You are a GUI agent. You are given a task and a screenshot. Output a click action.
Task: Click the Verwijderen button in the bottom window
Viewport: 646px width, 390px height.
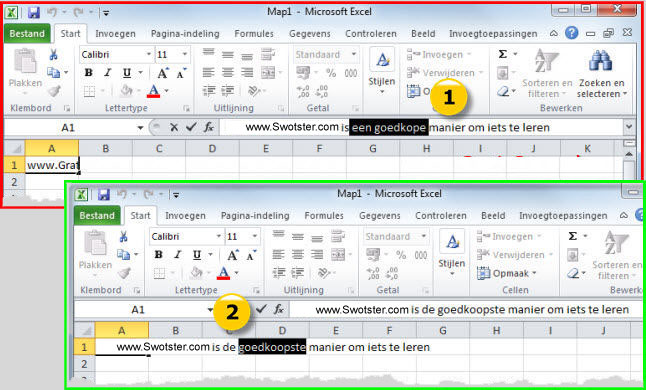coord(515,255)
